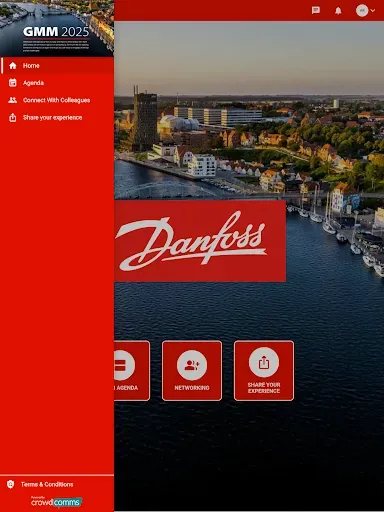Expand the profile dropdown chevron
This screenshot has height=512, width=384.
(373, 11)
